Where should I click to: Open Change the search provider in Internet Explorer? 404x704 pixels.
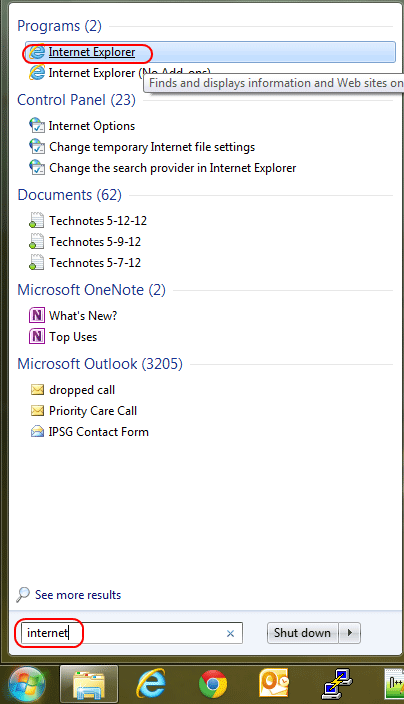pyautogui.click(x=172, y=168)
